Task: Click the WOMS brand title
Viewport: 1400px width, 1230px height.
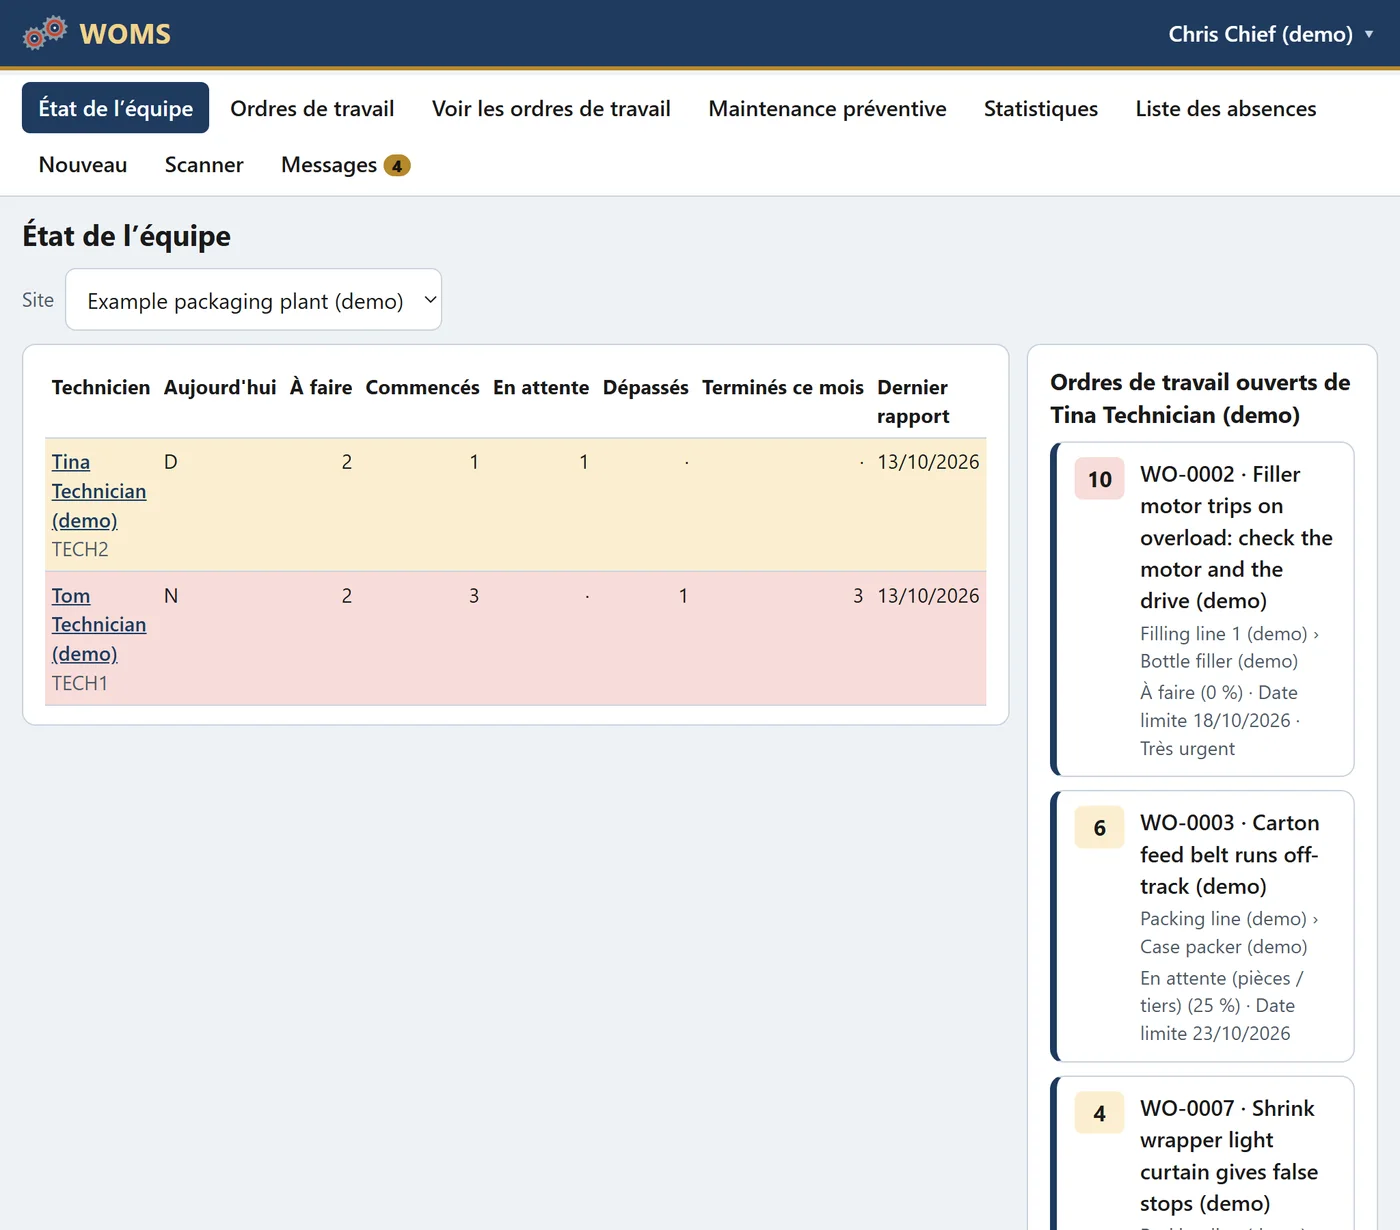Action: [x=125, y=34]
